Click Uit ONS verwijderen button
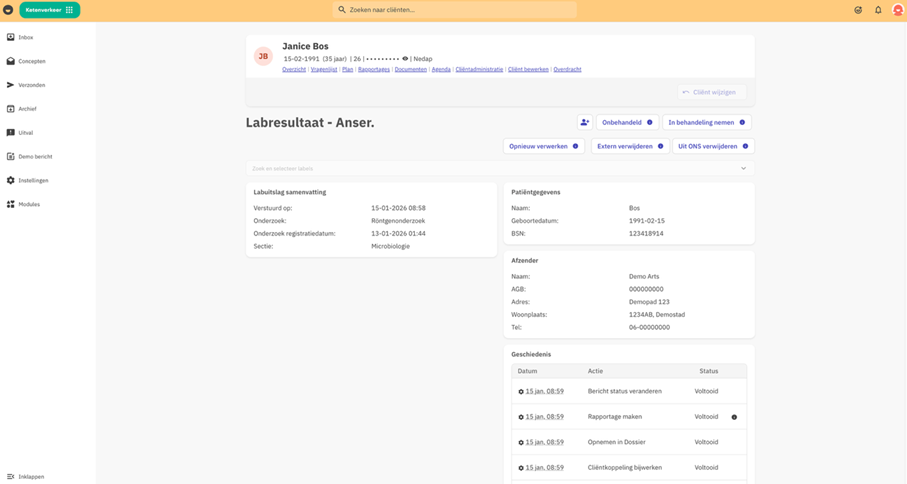Viewport: 907px width, 484px height. click(x=713, y=146)
